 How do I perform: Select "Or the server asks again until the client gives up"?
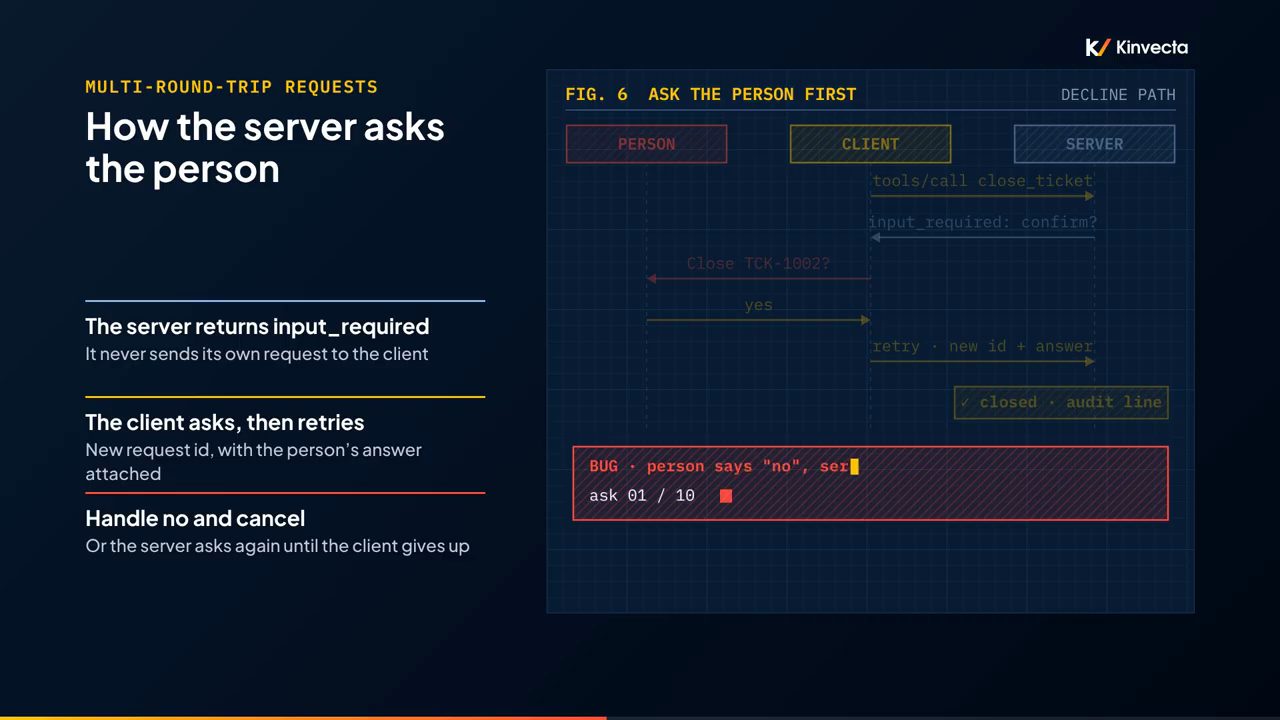[278, 546]
